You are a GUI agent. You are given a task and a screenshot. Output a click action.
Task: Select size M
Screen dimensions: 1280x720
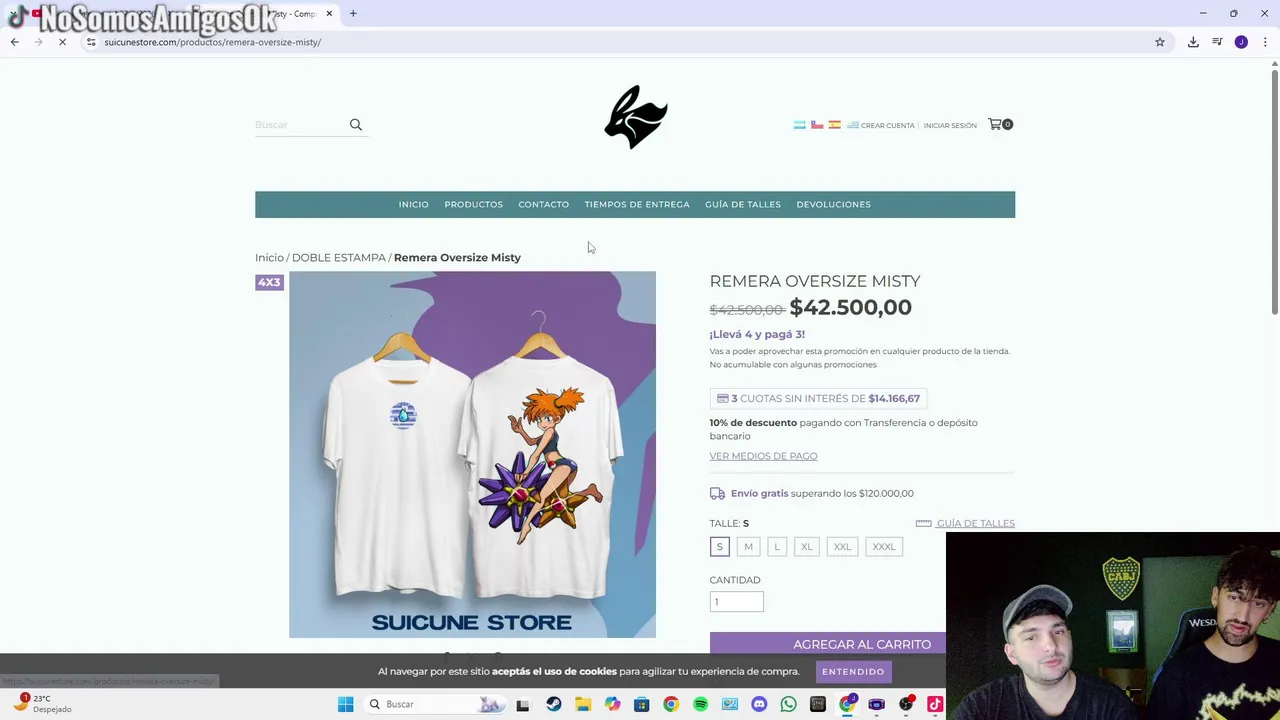click(x=748, y=547)
